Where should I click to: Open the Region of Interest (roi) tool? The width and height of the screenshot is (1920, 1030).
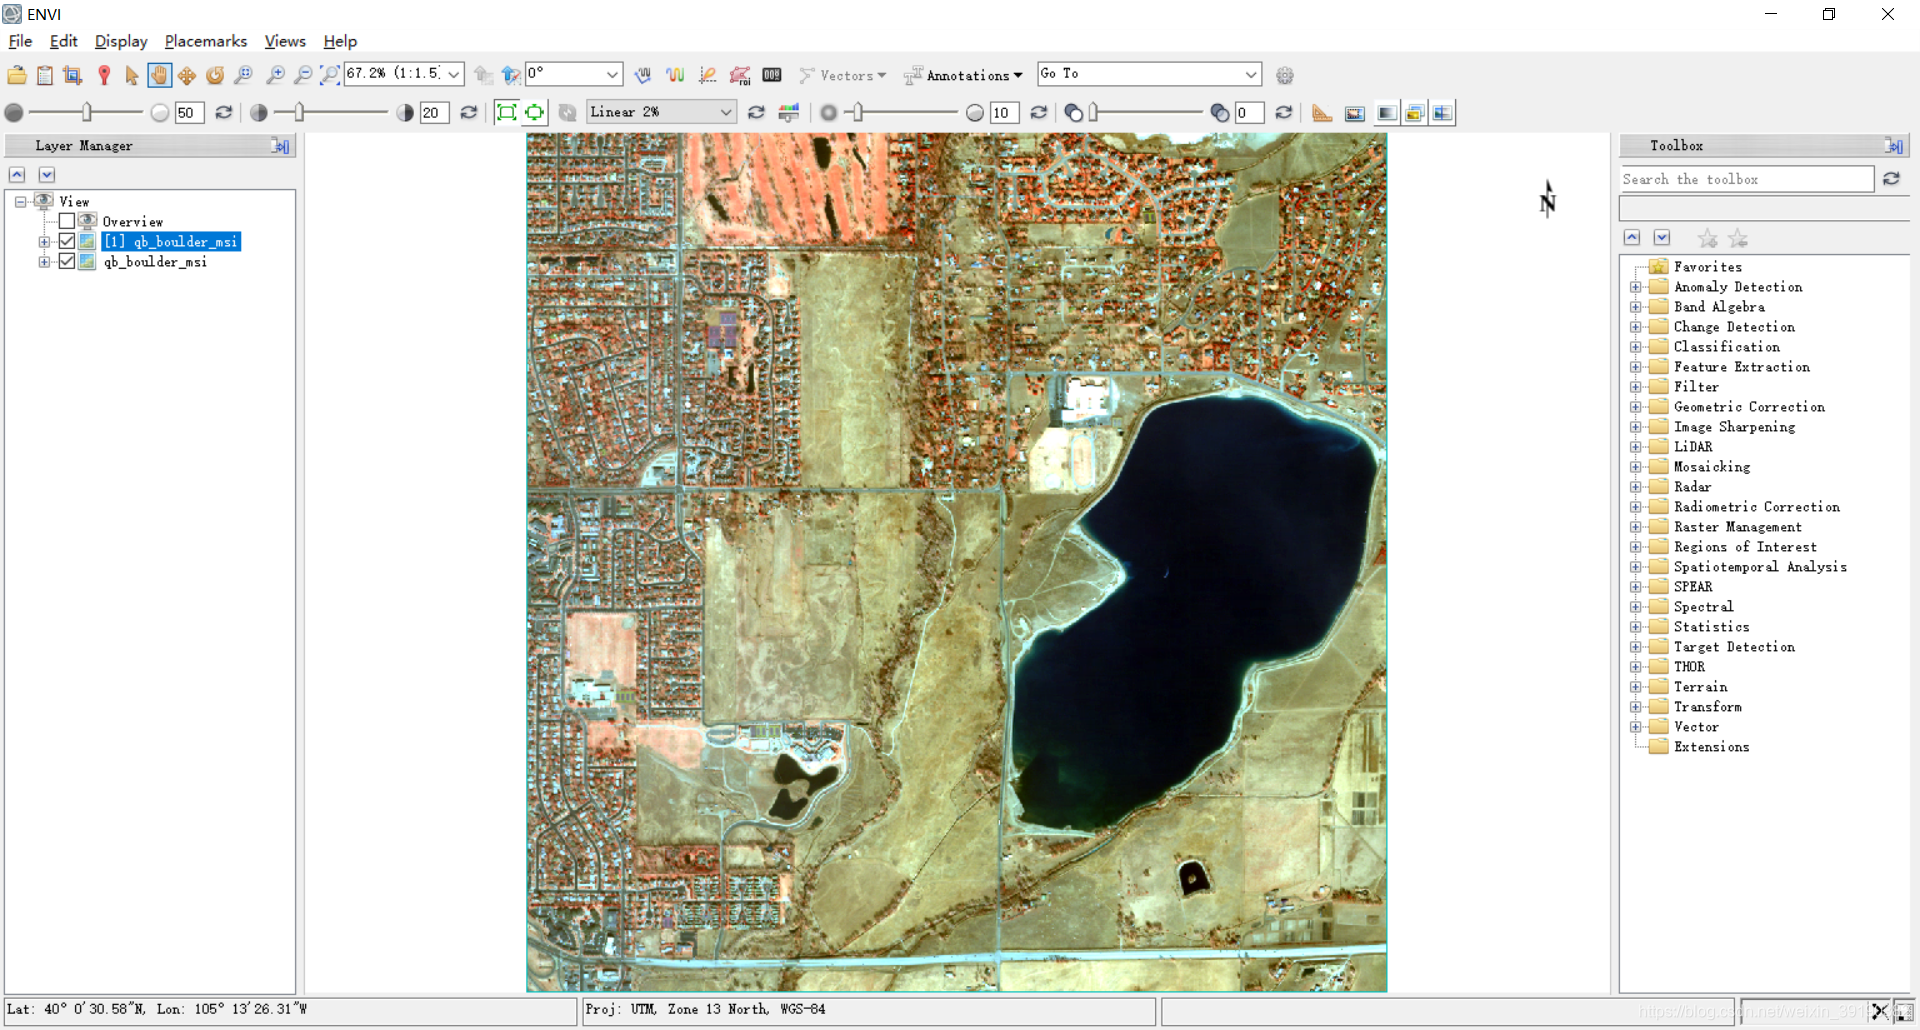pos(740,75)
